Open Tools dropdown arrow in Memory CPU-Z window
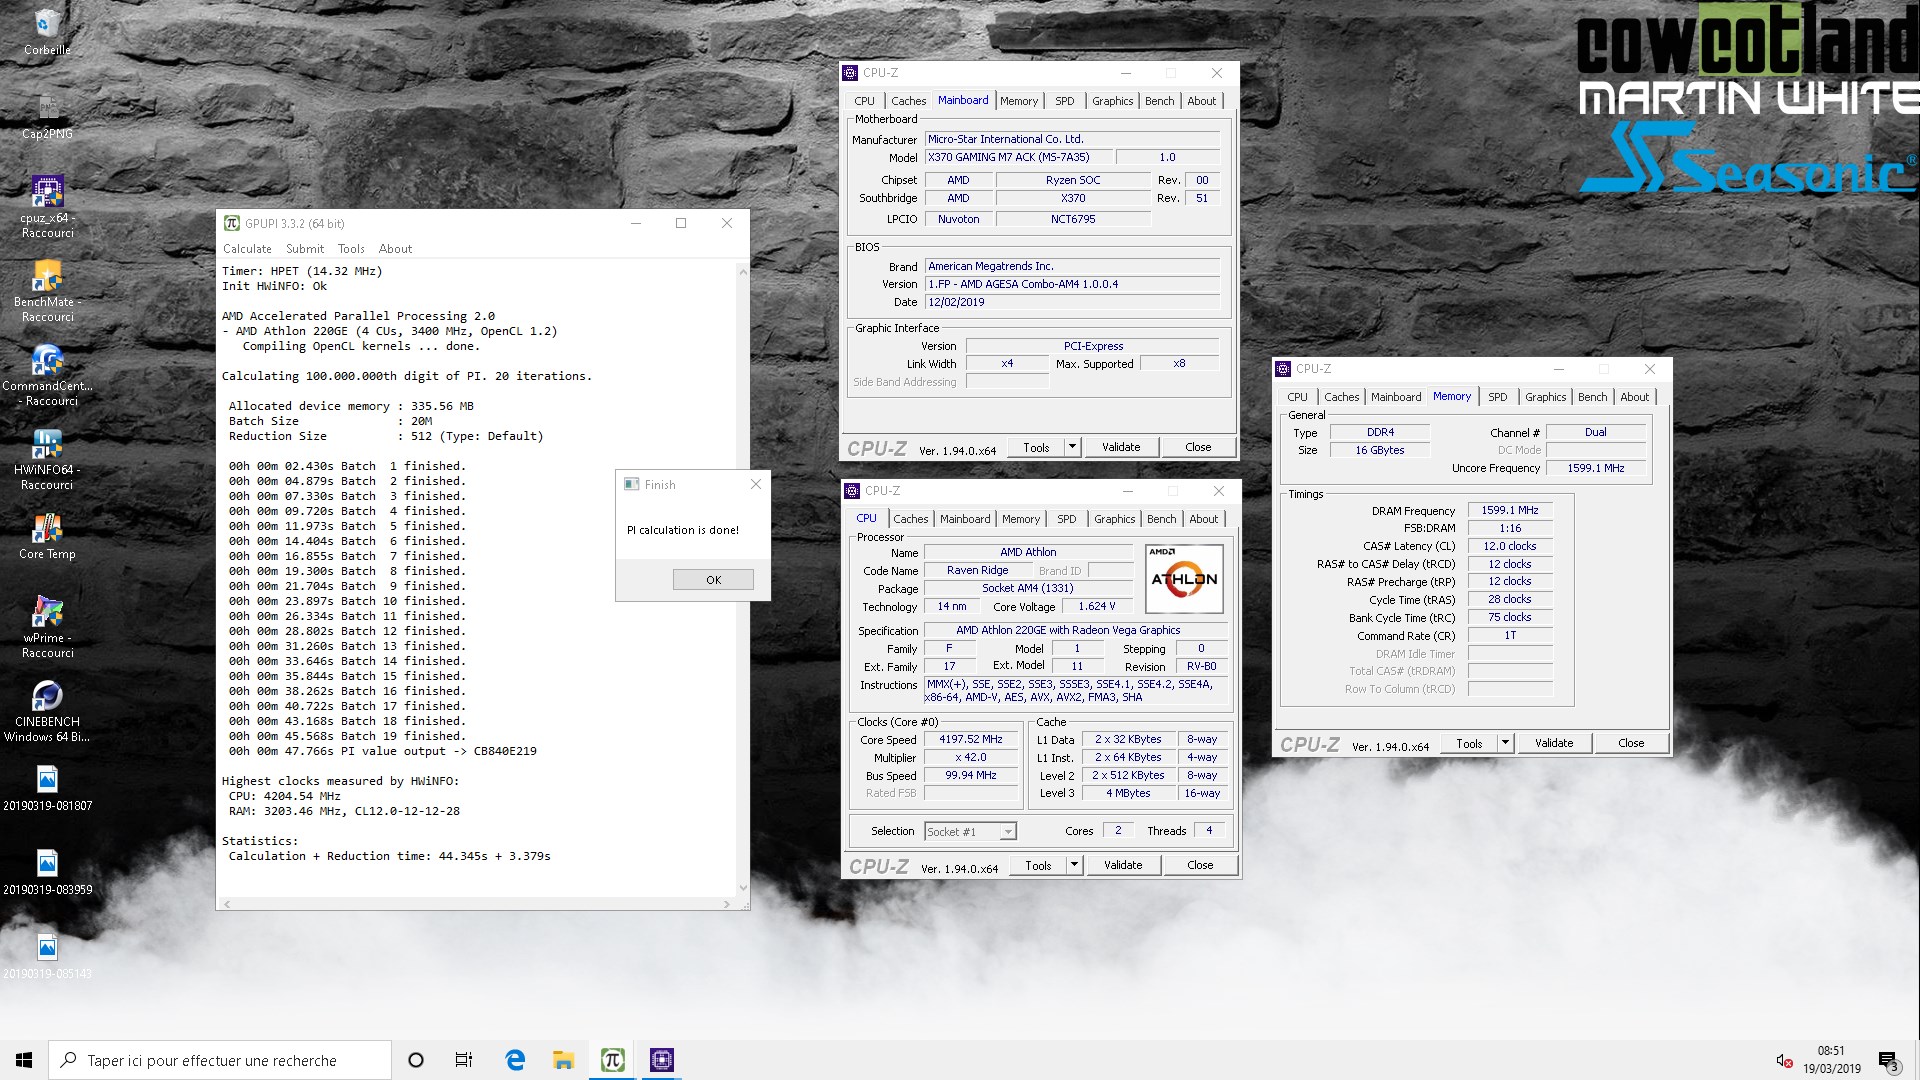The image size is (1920, 1080). 1505,743
